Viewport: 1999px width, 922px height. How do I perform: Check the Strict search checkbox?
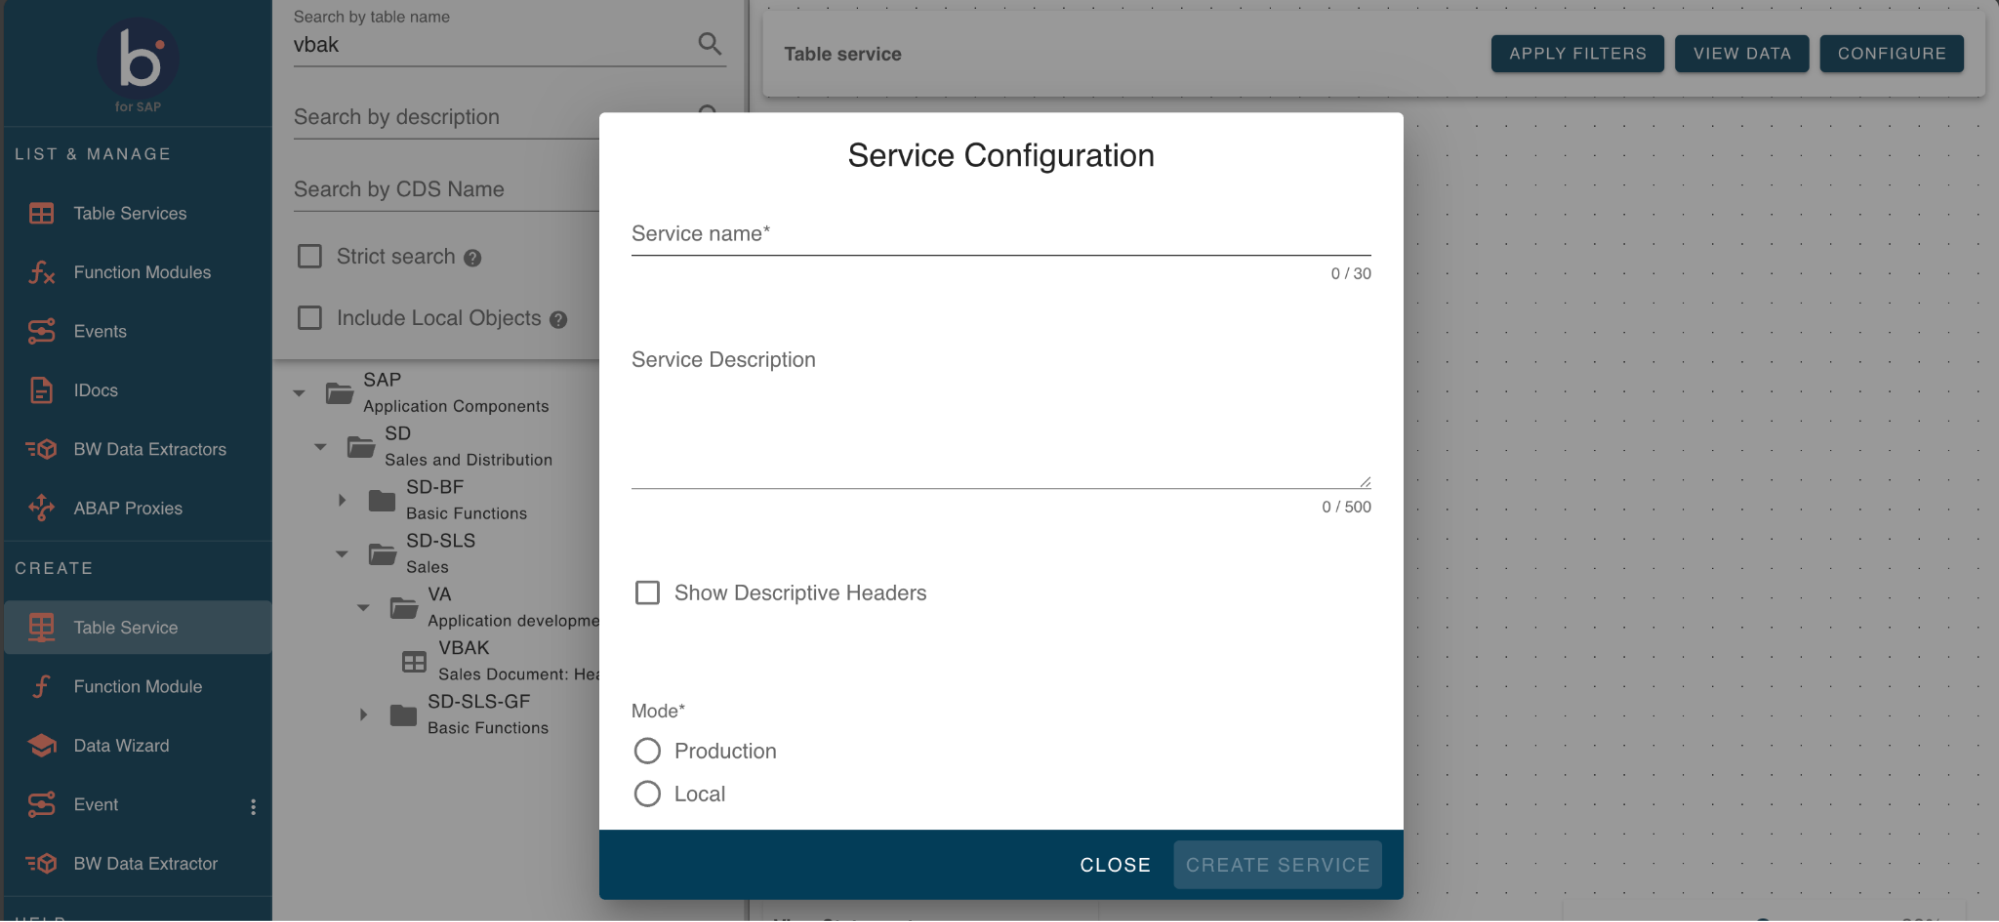point(310,257)
